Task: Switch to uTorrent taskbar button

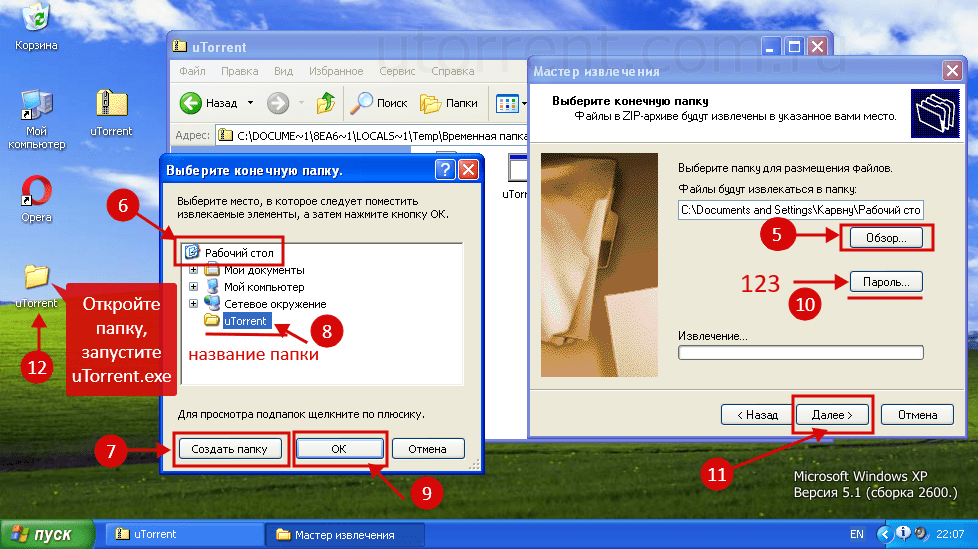Action: (184, 534)
